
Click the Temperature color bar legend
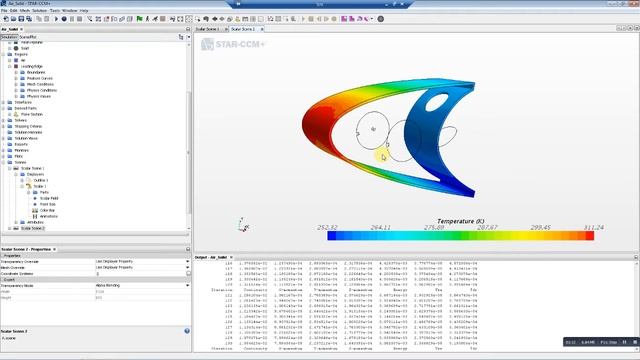(460, 236)
